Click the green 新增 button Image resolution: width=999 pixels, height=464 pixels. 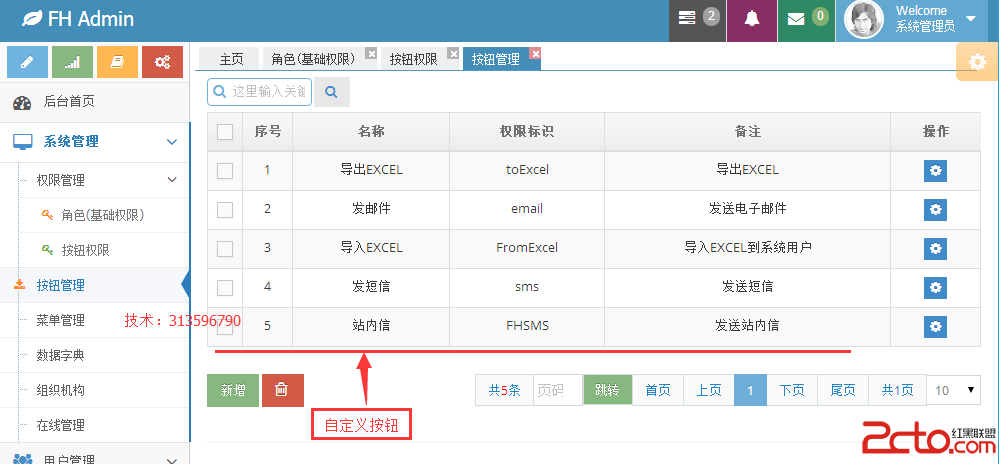(233, 390)
